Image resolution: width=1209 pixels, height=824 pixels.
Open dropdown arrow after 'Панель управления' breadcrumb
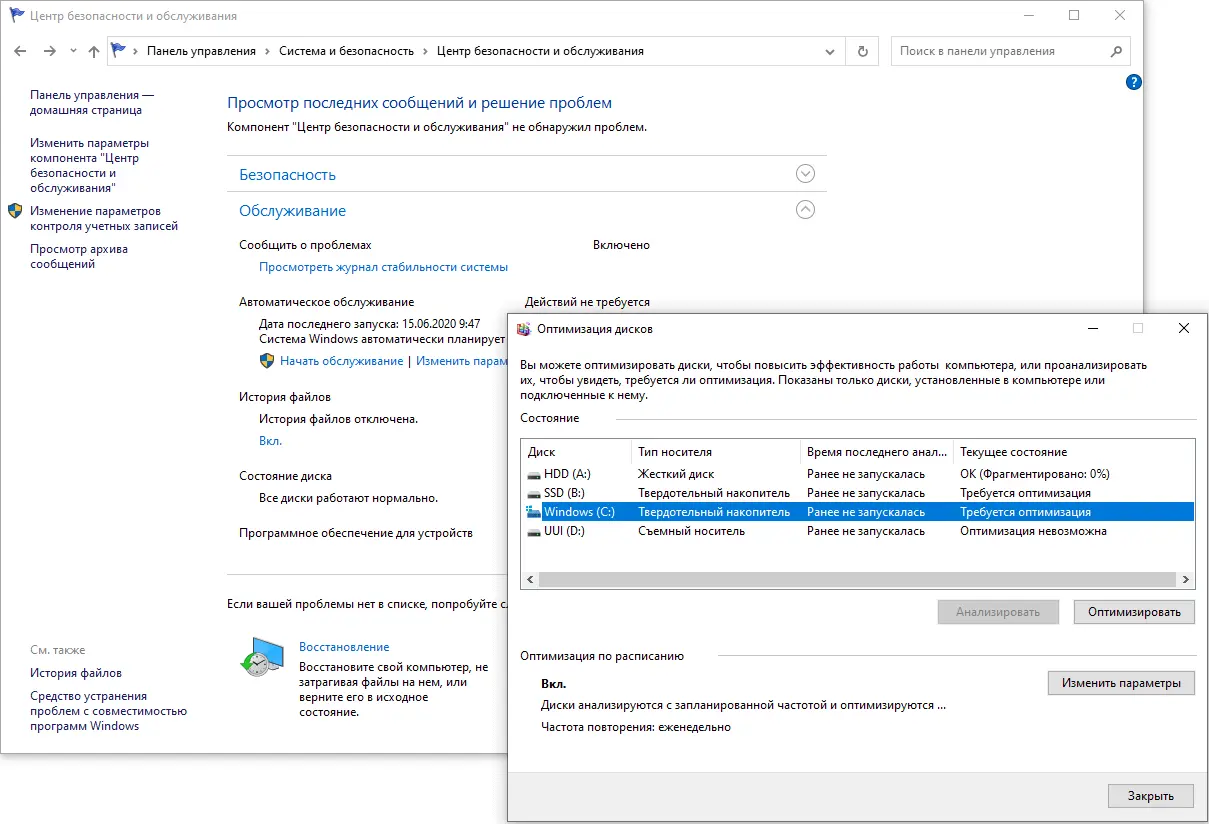click(x=267, y=51)
